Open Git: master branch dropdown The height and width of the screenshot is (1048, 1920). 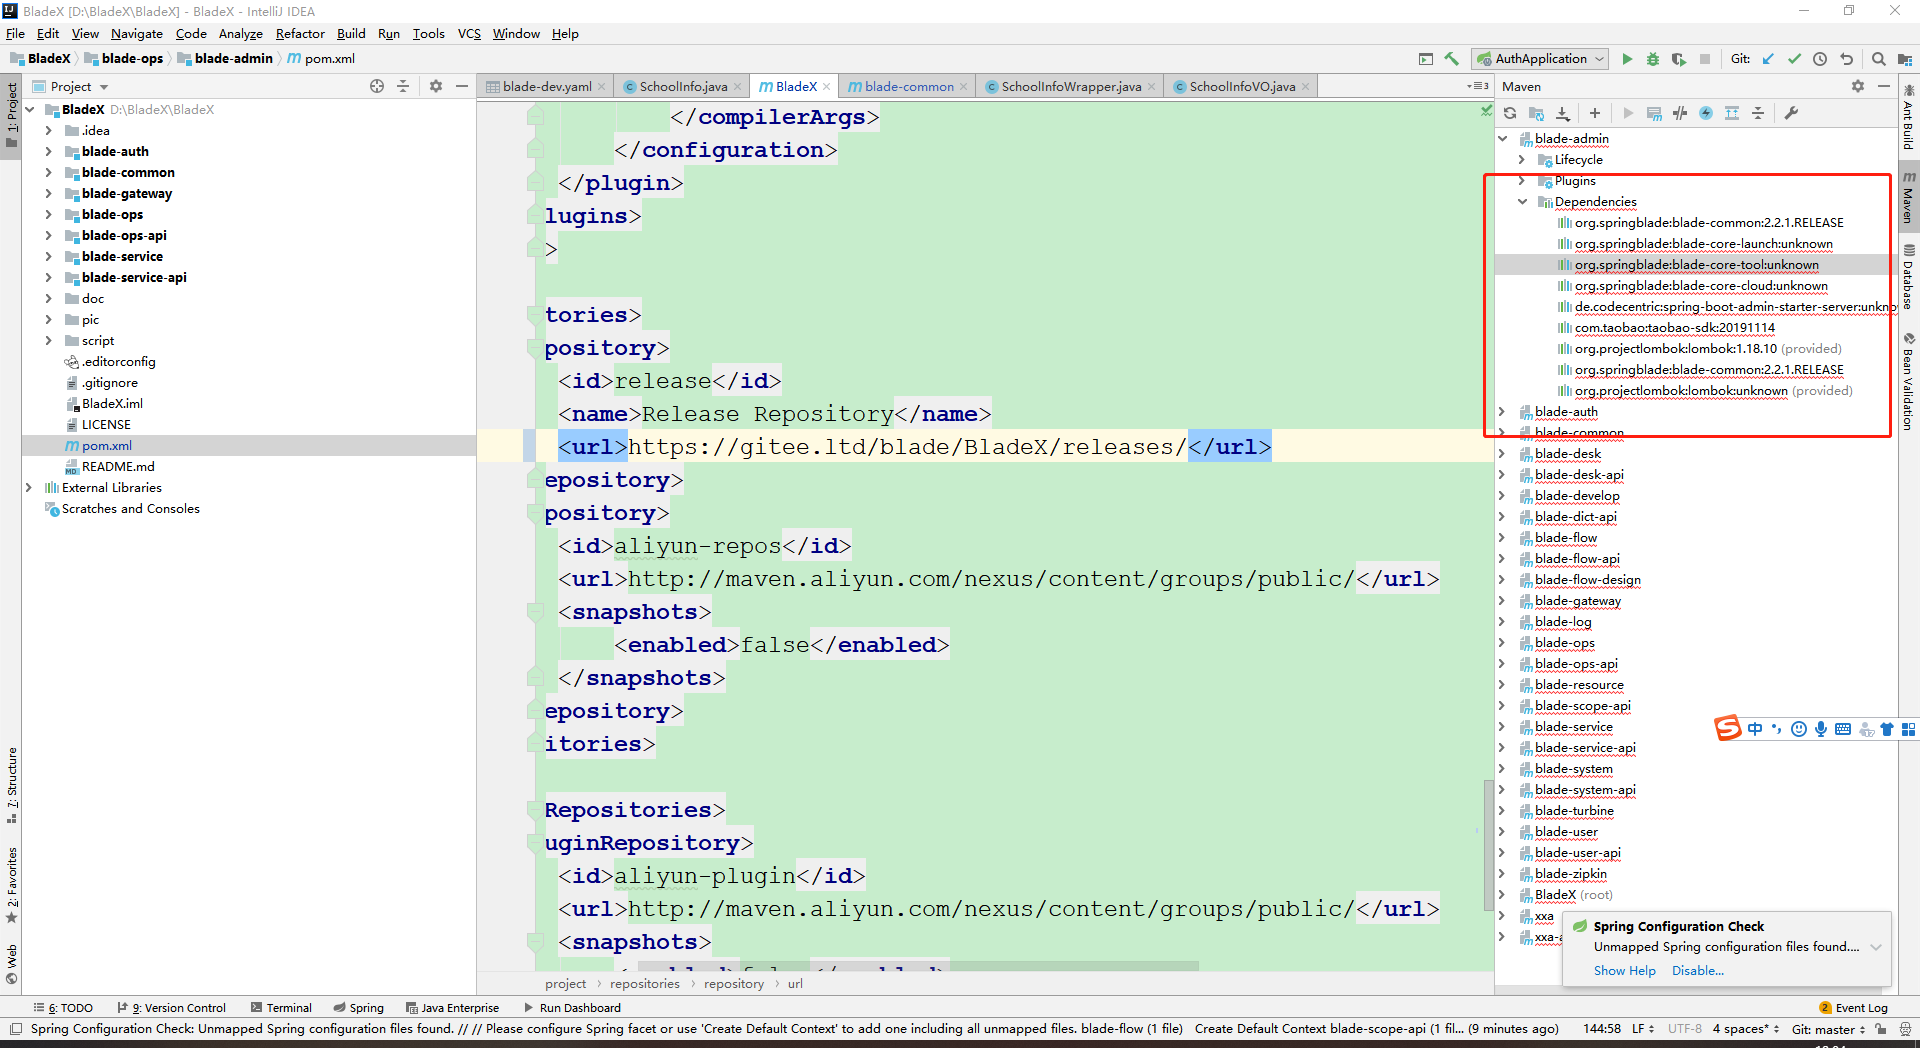coord(1829,1029)
